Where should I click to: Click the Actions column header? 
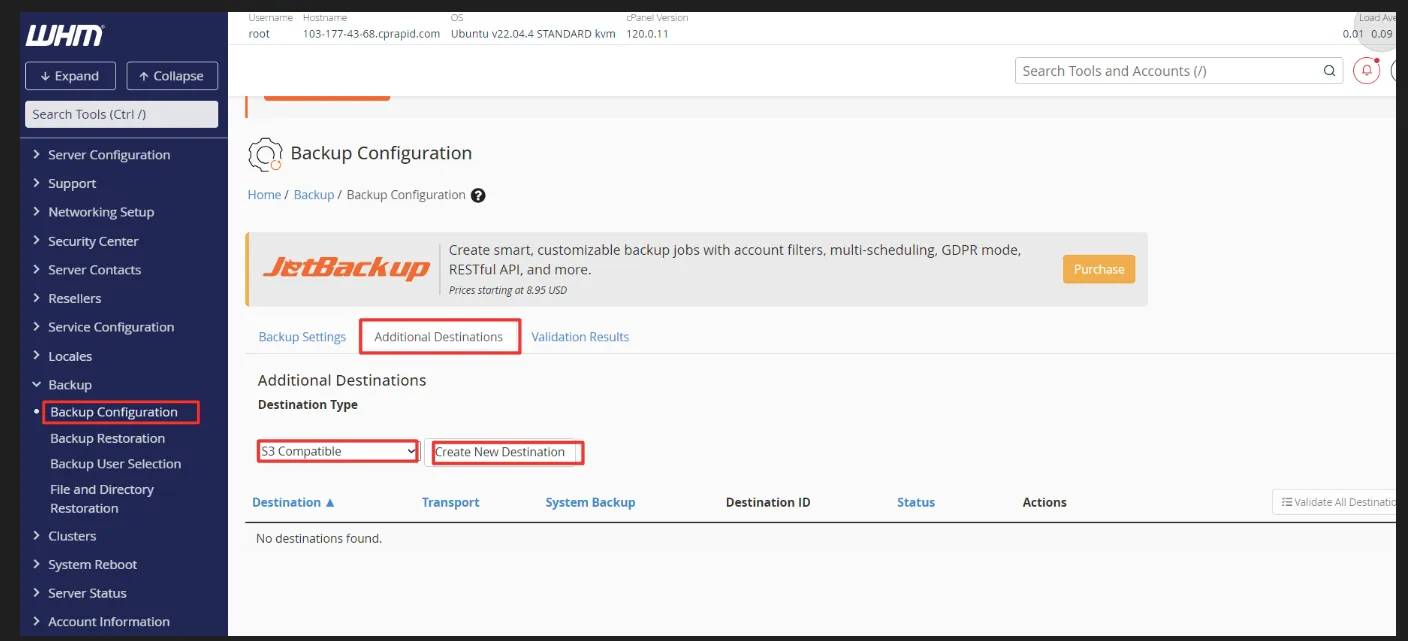pyautogui.click(x=1044, y=502)
